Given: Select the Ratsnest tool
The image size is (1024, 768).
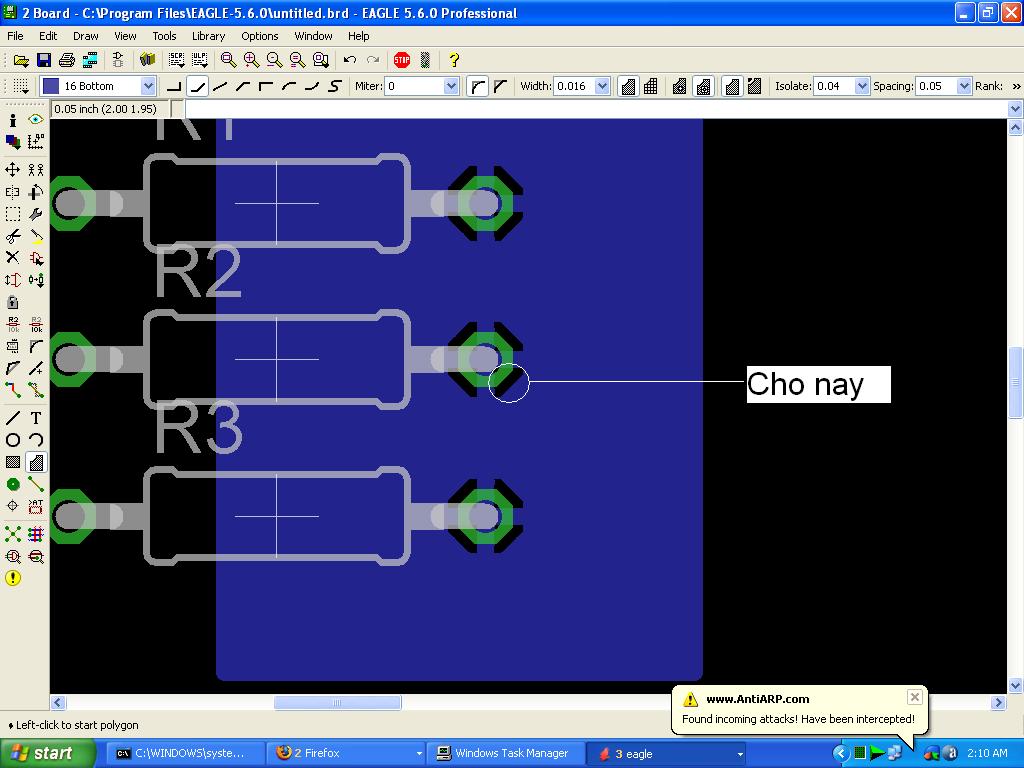Looking at the screenshot, I should pyautogui.click(x=12, y=534).
